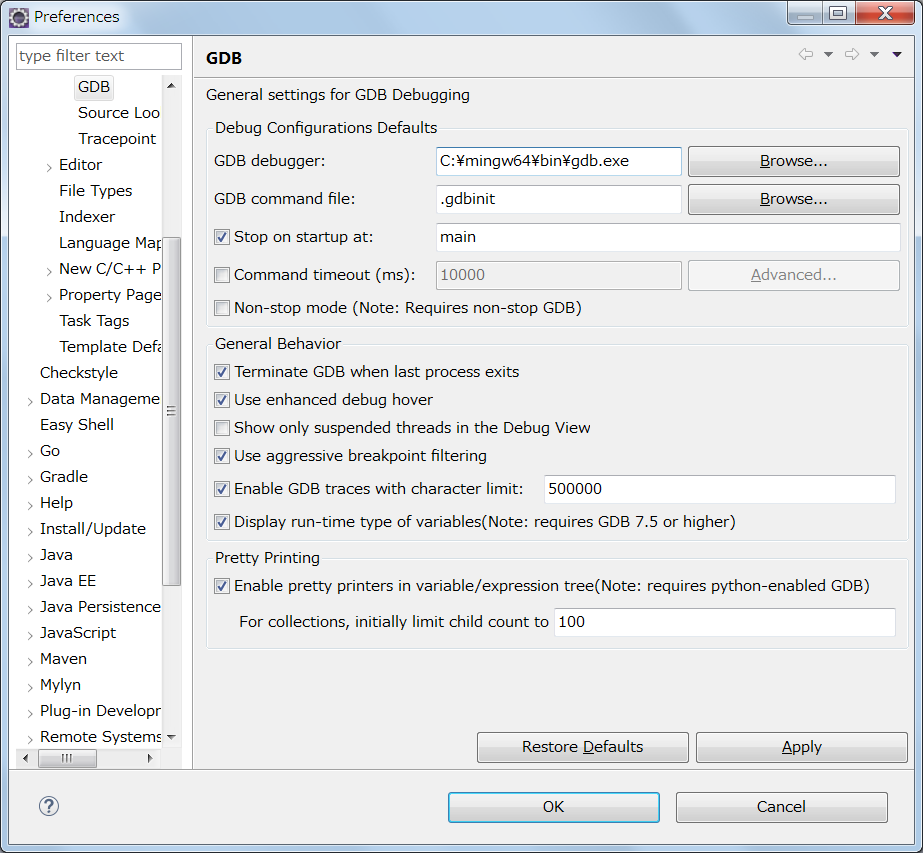This screenshot has width=923, height=853.
Task: Navigate back using the left arrow icon
Action: pos(805,56)
